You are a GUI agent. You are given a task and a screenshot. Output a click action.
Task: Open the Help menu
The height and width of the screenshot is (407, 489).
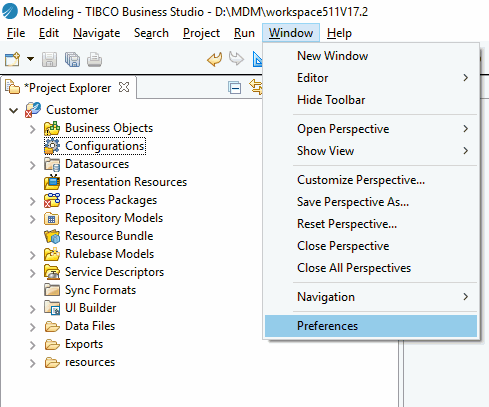(339, 33)
